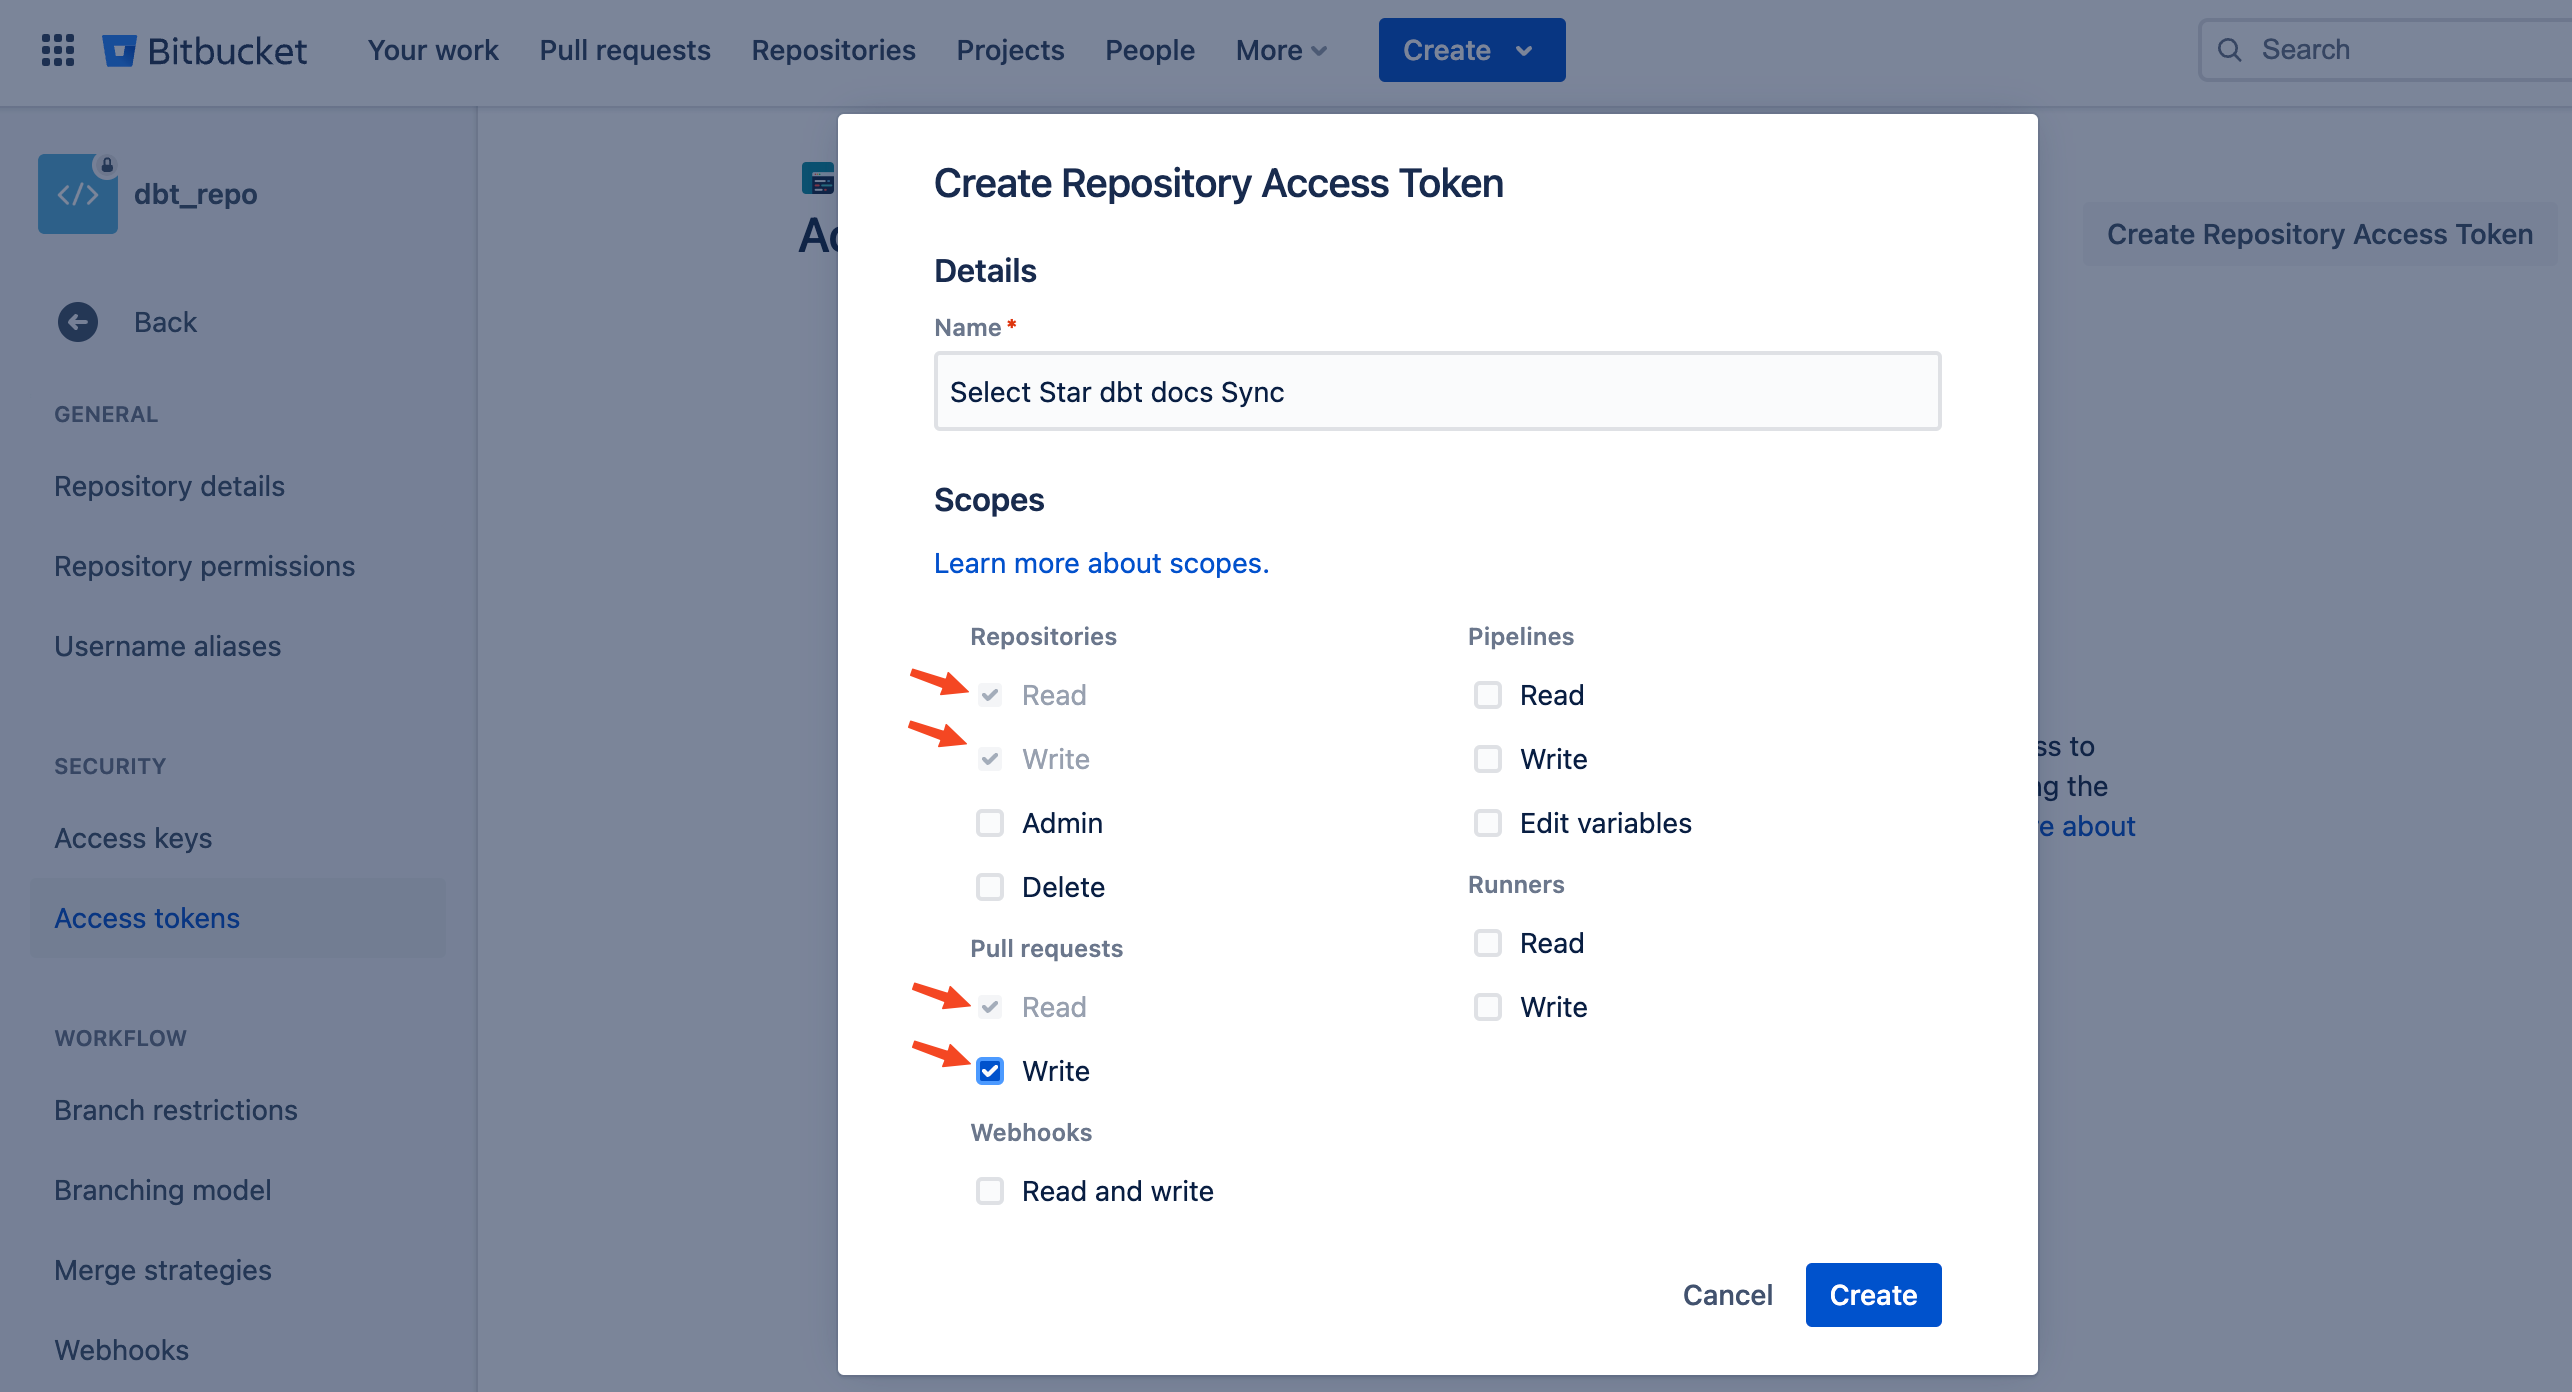Click into the token Name field
2572x1392 pixels.
[x=1437, y=391]
